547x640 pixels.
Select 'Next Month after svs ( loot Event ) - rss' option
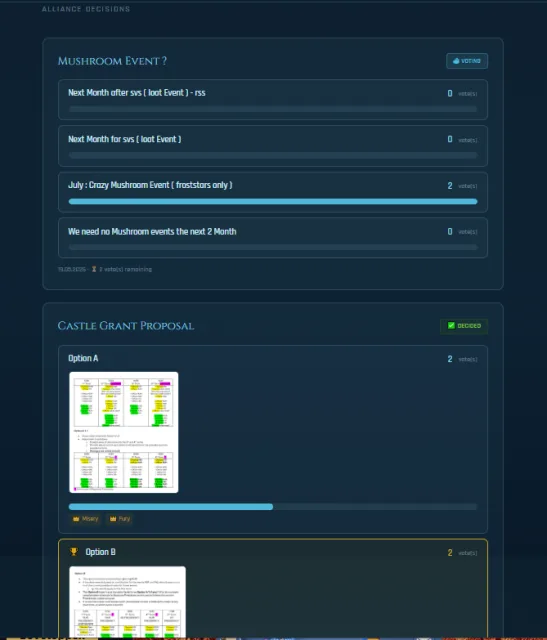(x=273, y=100)
